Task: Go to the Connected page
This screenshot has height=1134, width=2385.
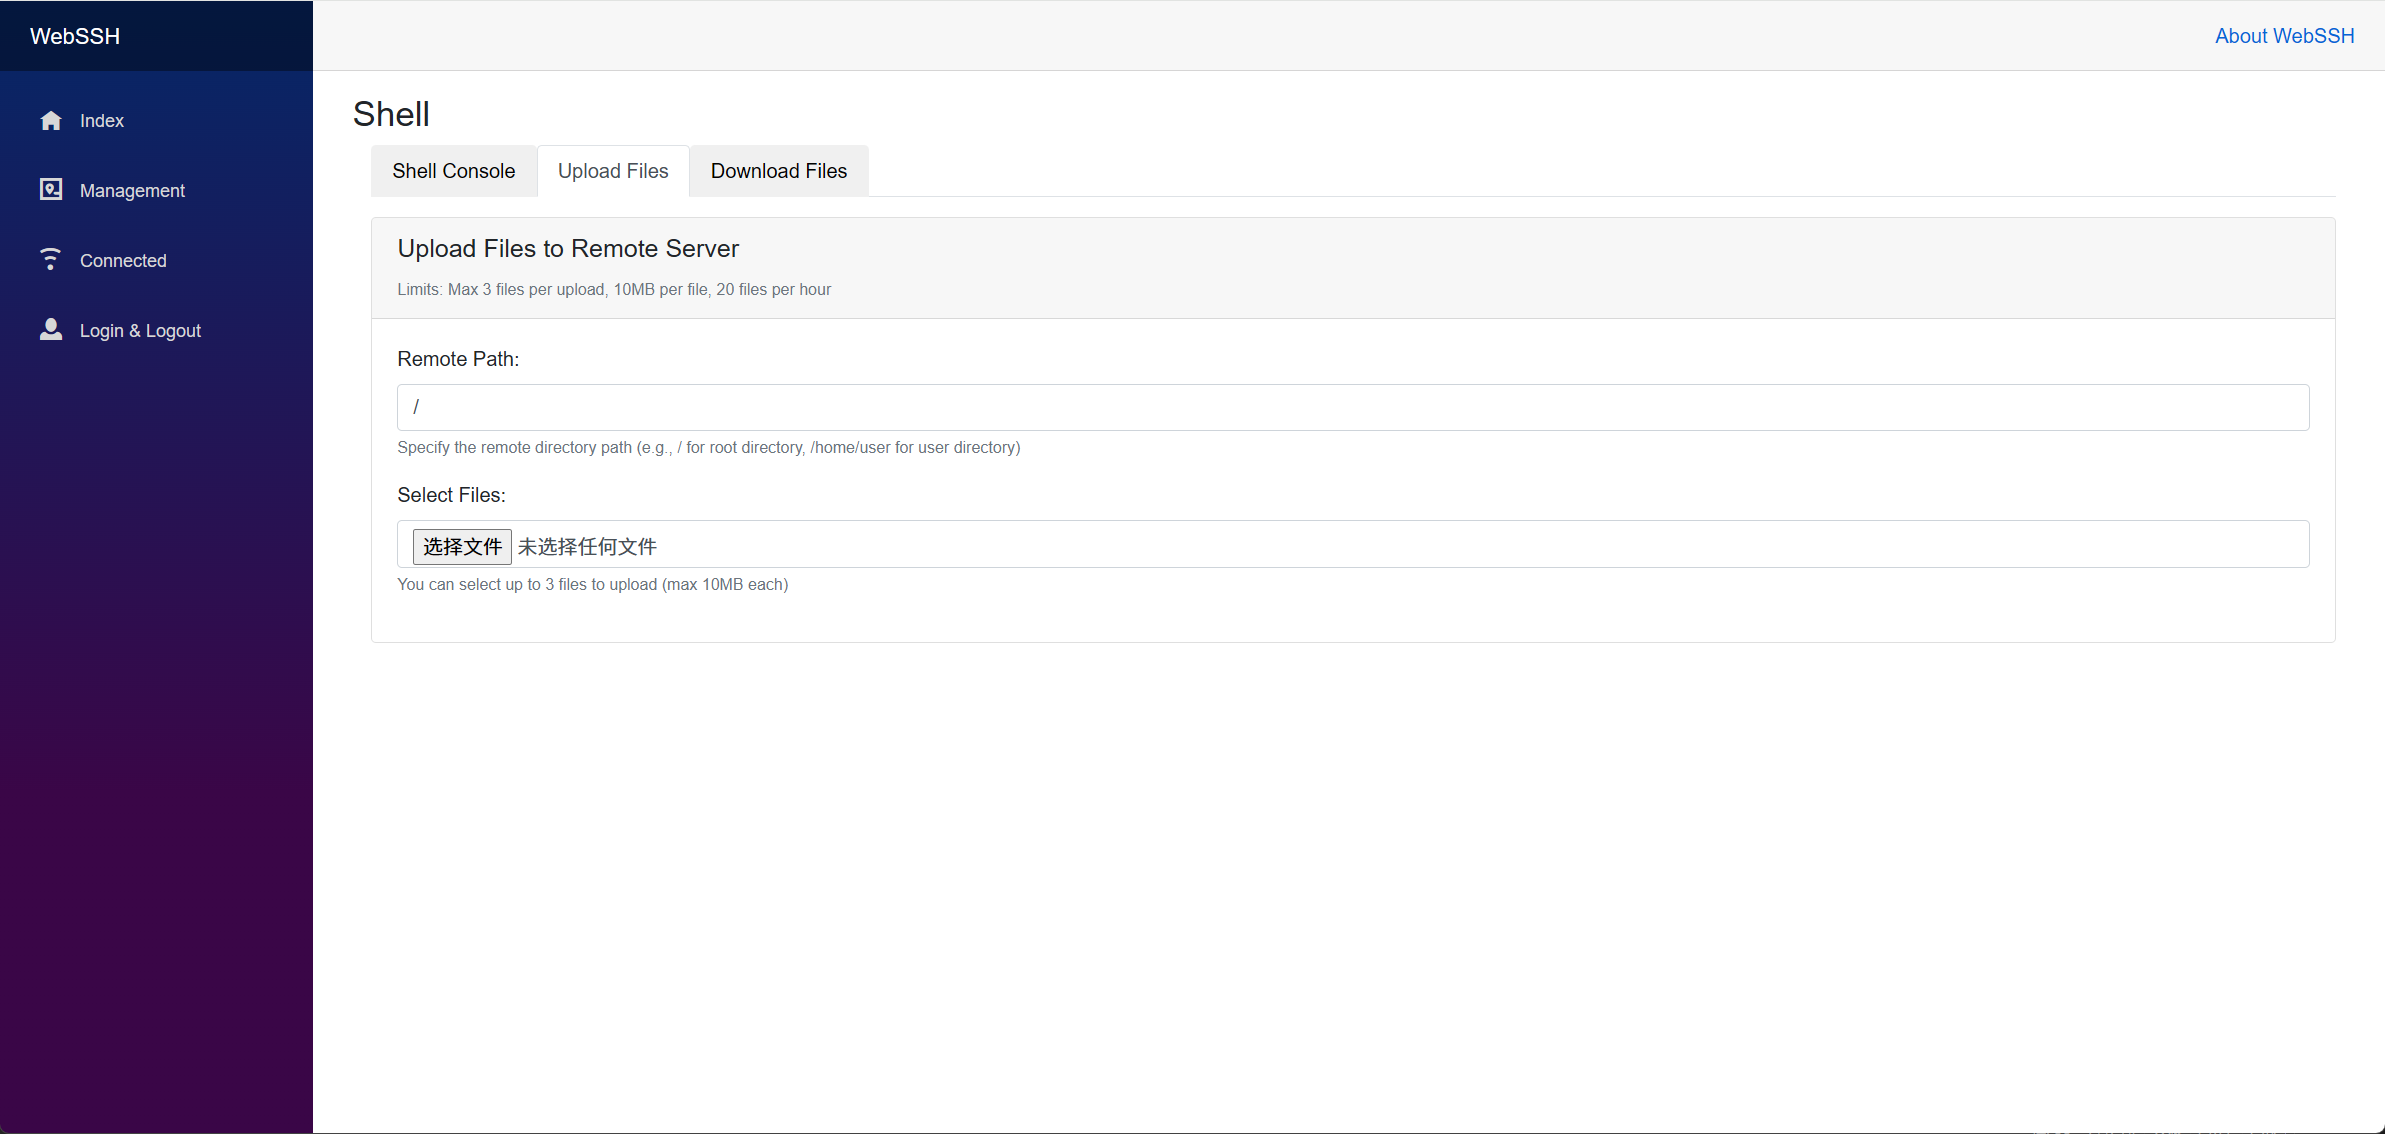Action: coord(123,261)
